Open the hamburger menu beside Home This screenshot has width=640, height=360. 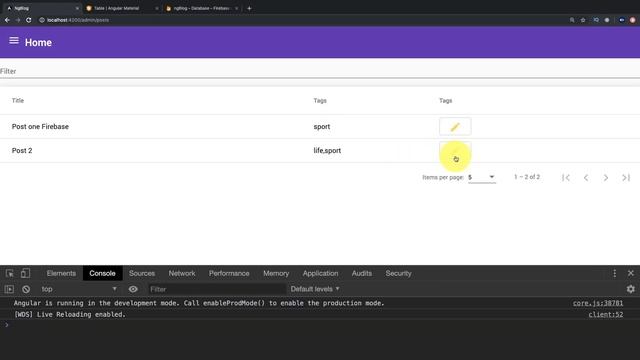click(x=14, y=40)
